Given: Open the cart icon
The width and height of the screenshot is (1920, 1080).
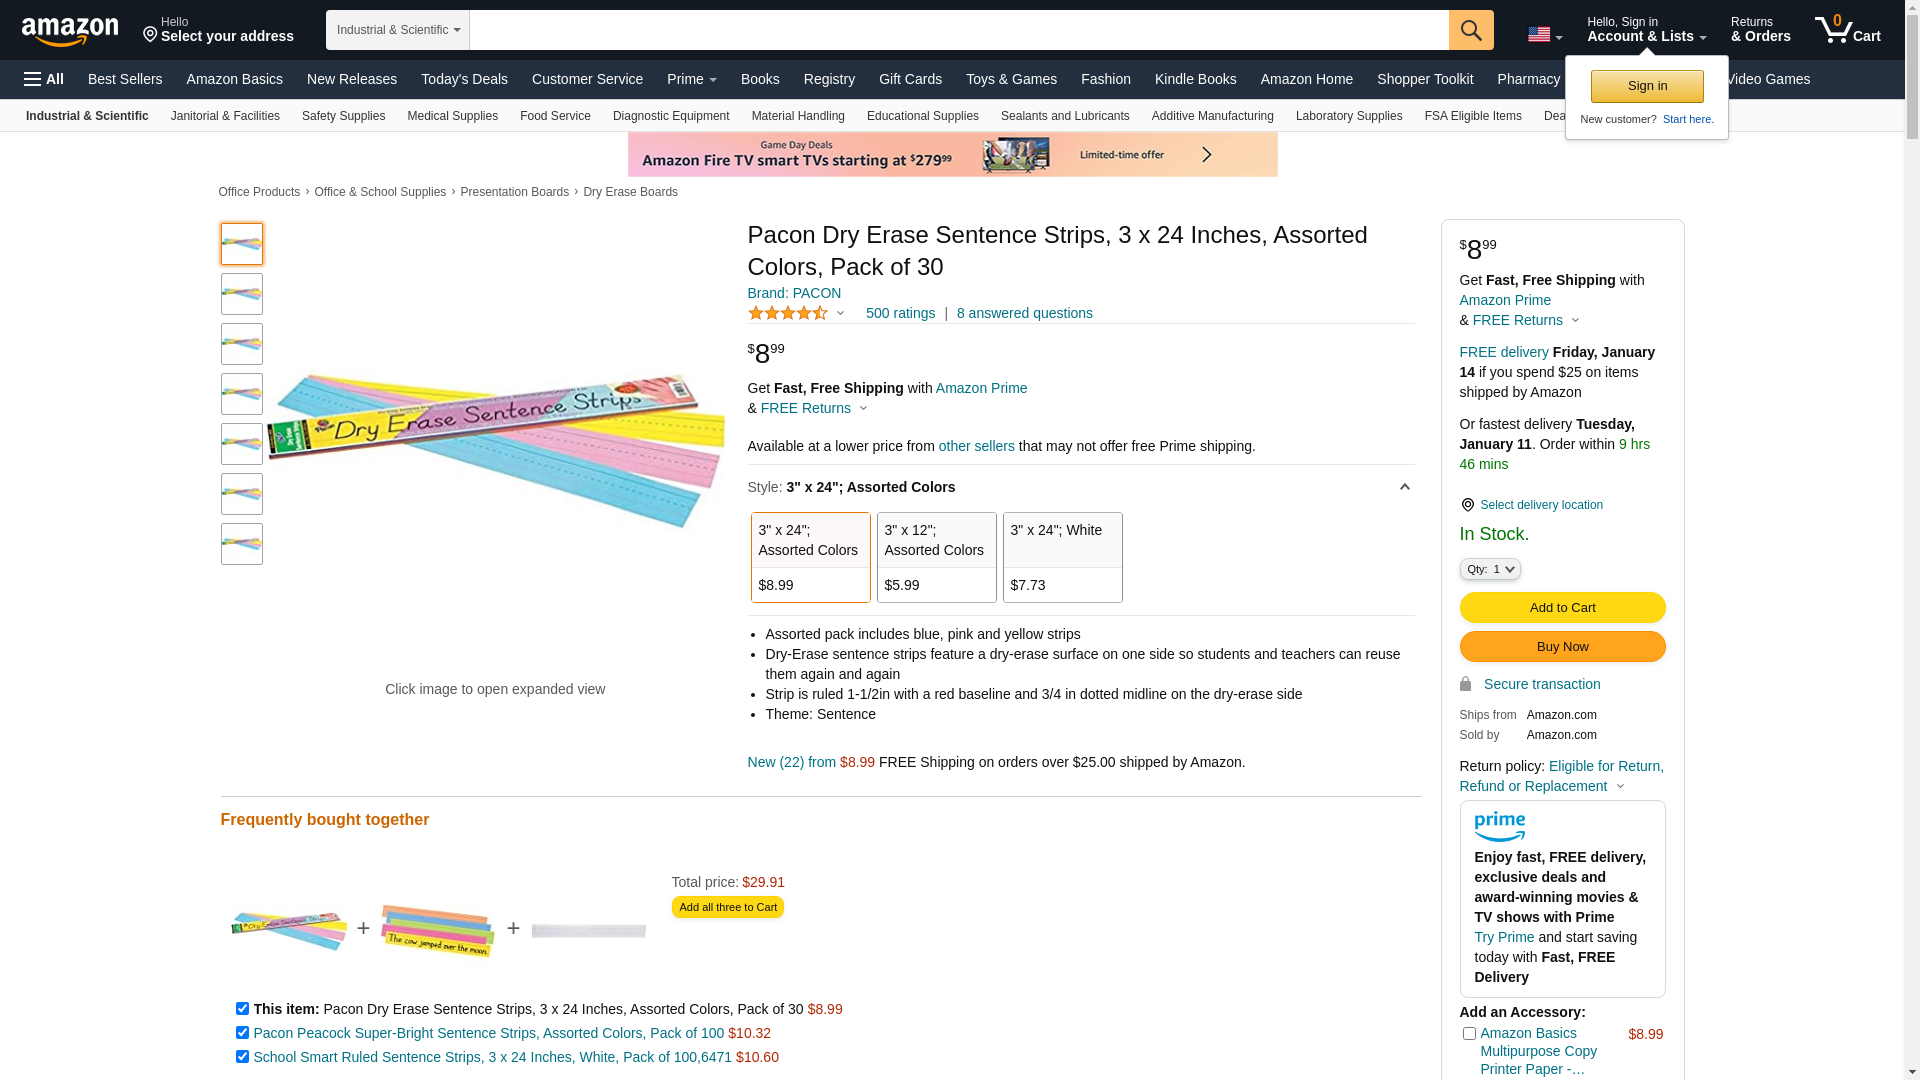Looking at the screenshot, I should click(x=1846, y=30).
